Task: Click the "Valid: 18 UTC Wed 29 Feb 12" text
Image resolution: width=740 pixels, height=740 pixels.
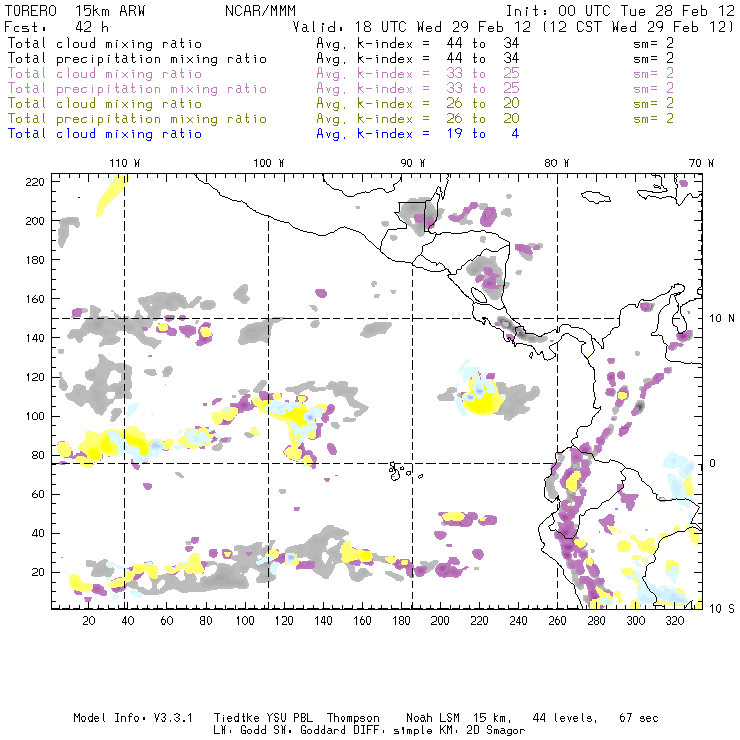Action: [411, 27]
